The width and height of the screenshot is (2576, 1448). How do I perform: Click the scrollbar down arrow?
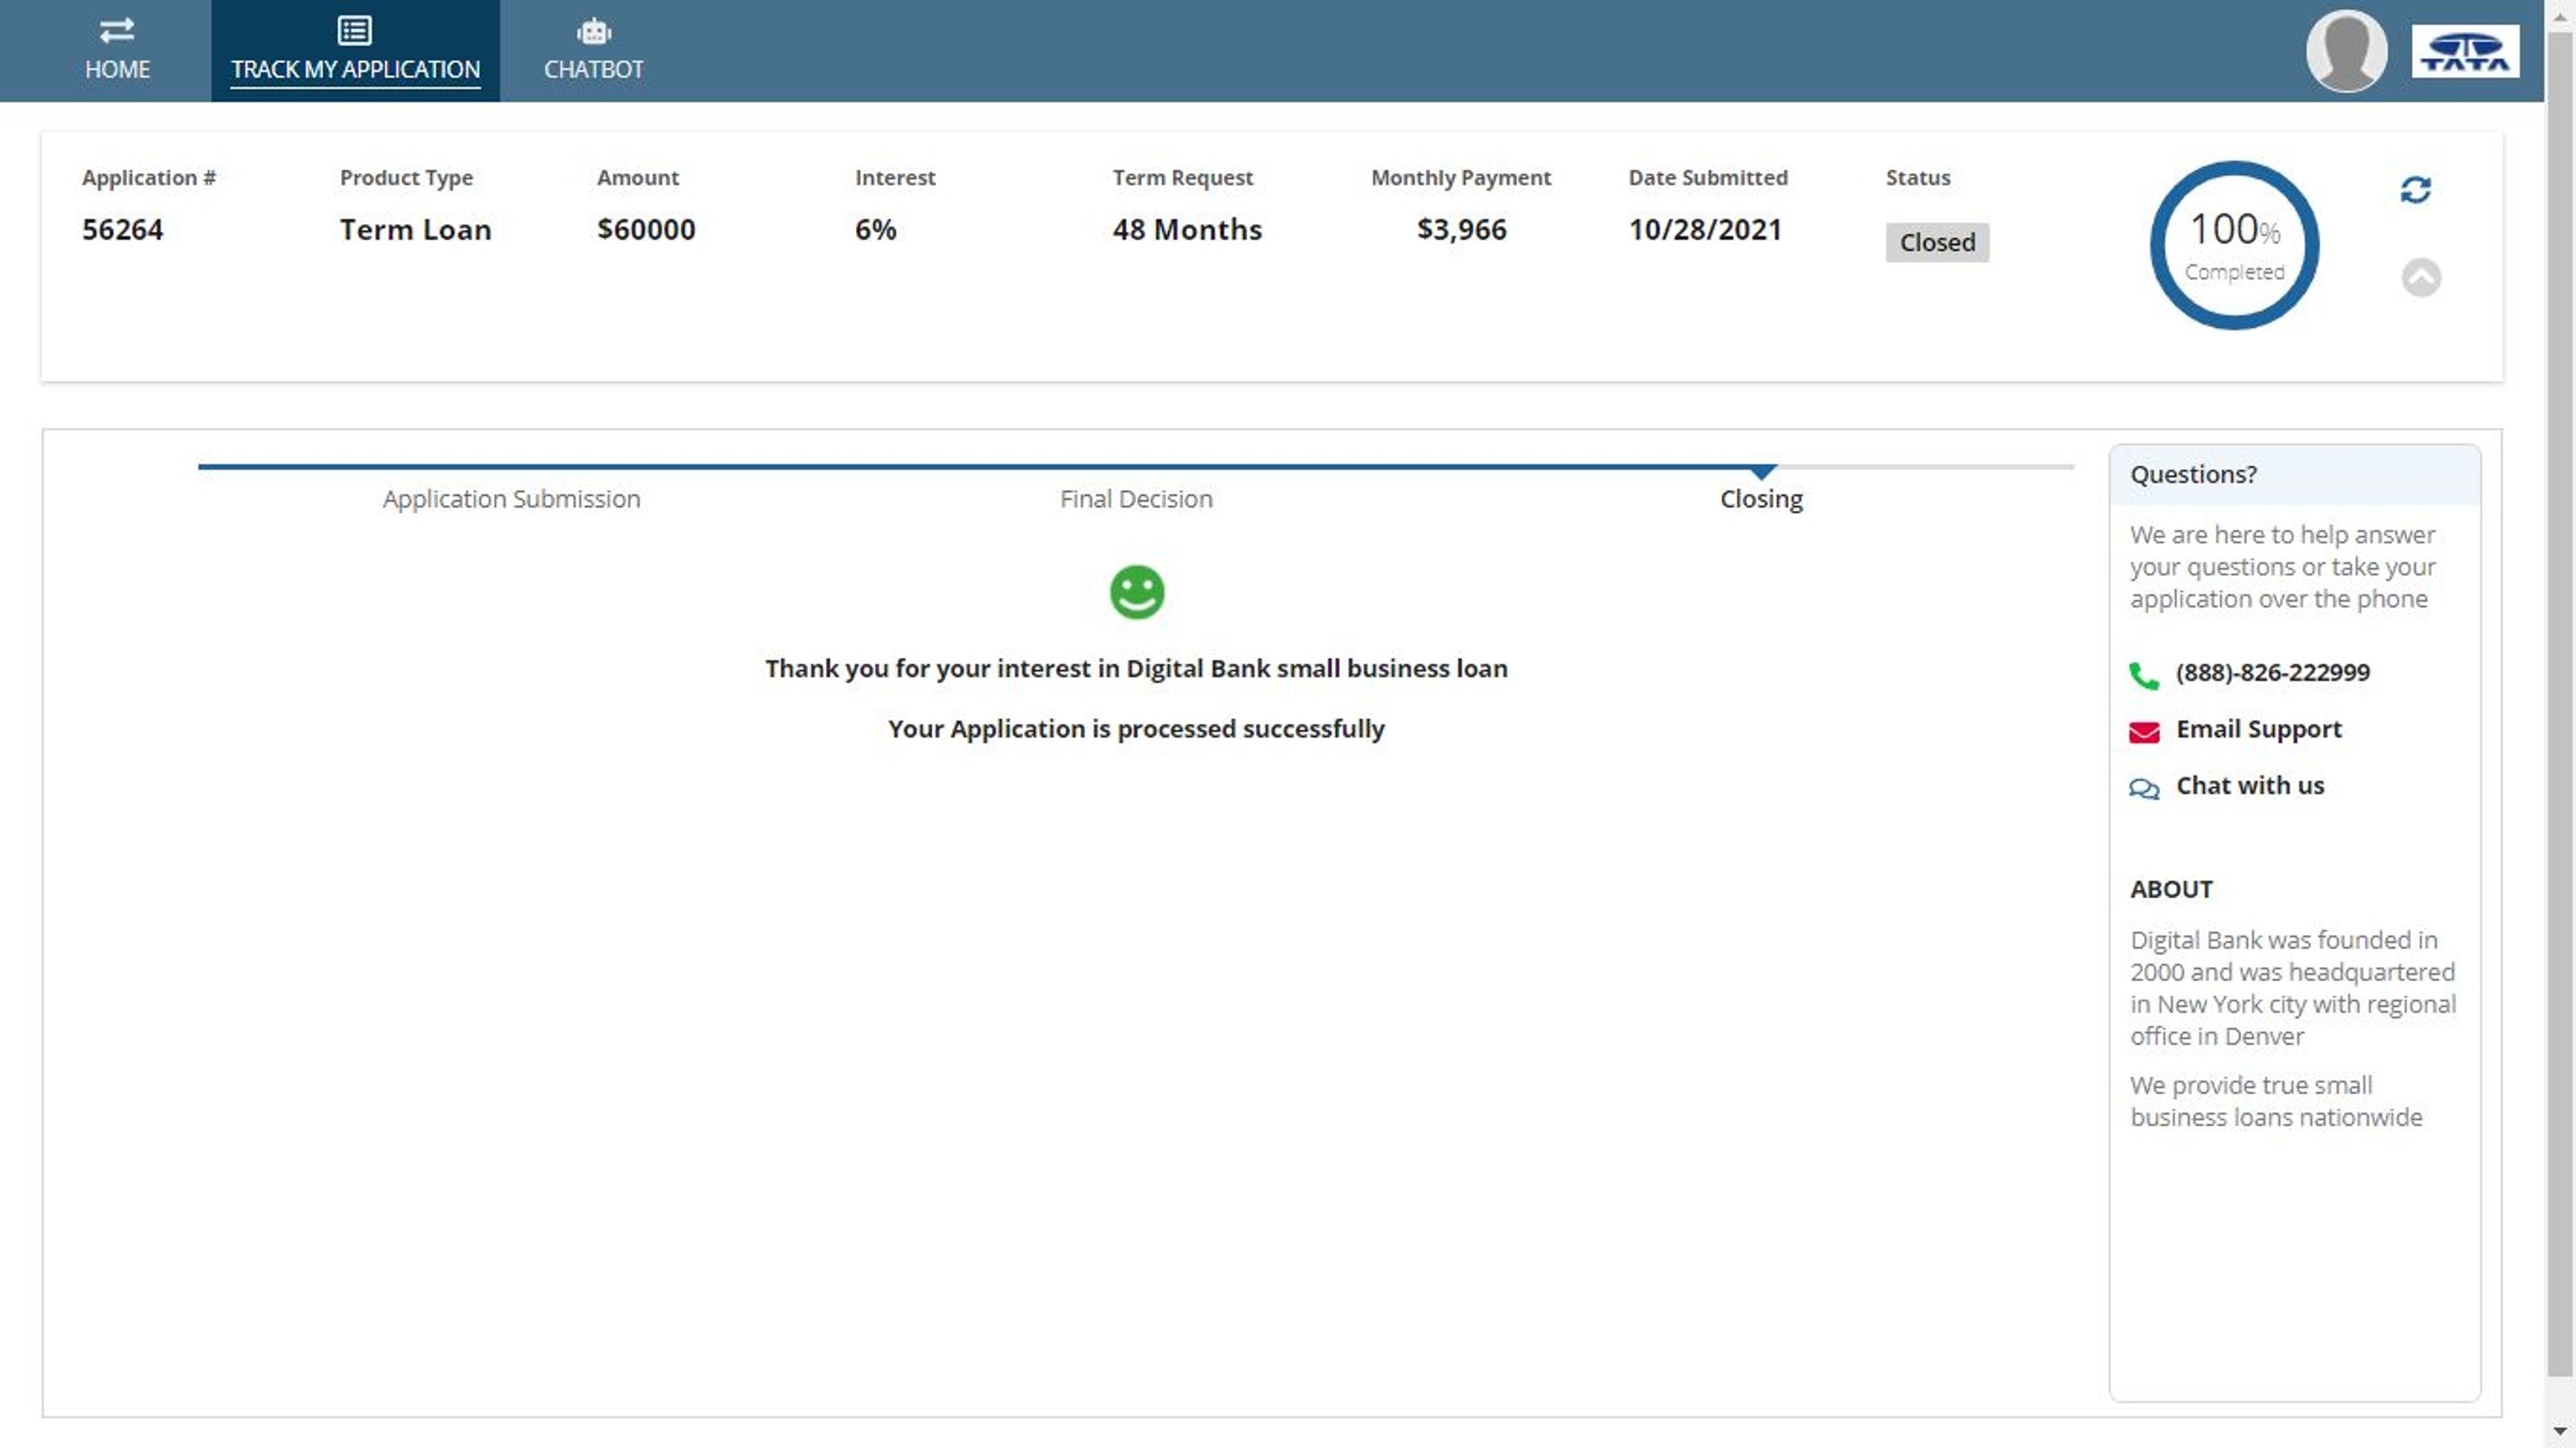coord(2560,1432)
